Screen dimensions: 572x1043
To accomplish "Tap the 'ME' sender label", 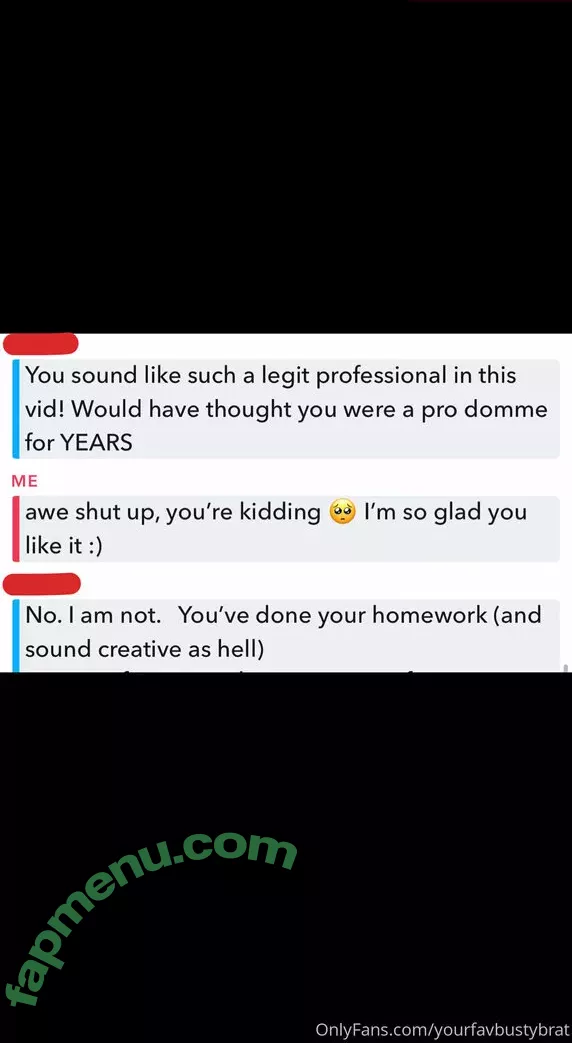I will tap(25, 481).
